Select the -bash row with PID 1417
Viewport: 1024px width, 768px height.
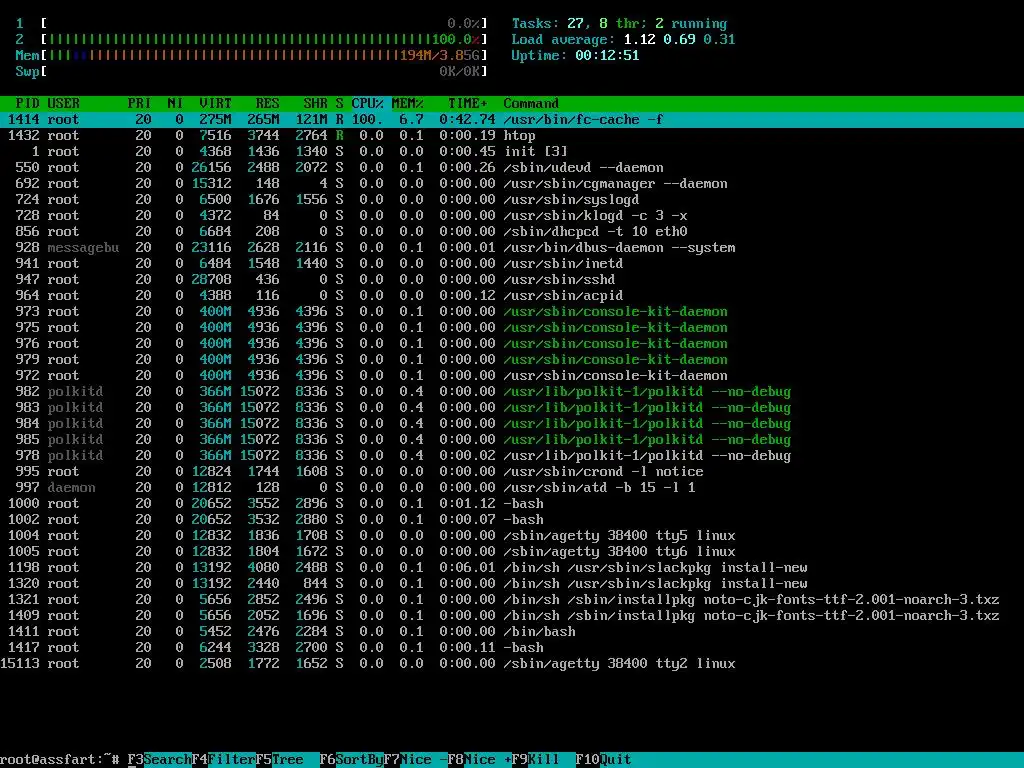pos(512,647)
